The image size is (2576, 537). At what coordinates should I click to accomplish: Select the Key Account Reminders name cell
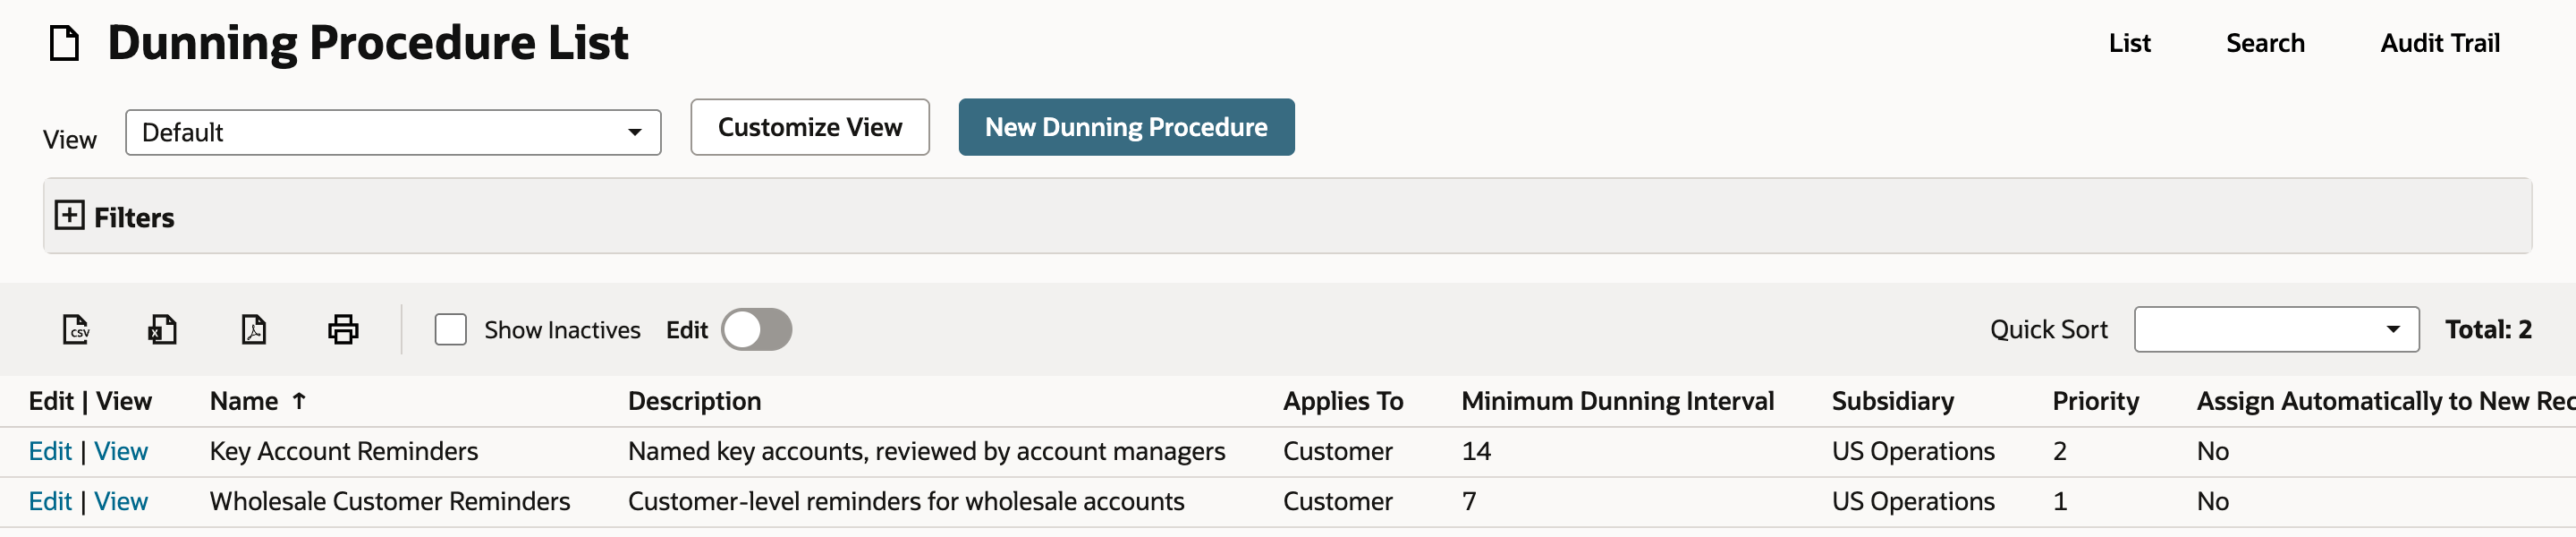[x=344, y=451]
